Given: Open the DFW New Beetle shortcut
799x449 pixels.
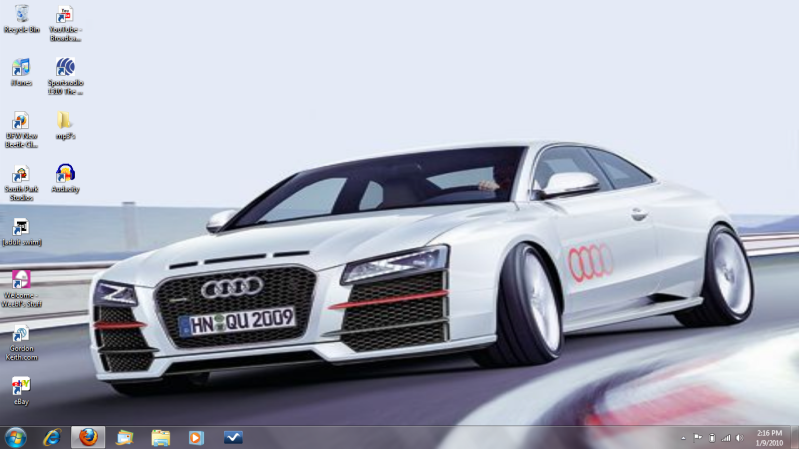Looking at the screenshot, I should [x=21, y=129].
